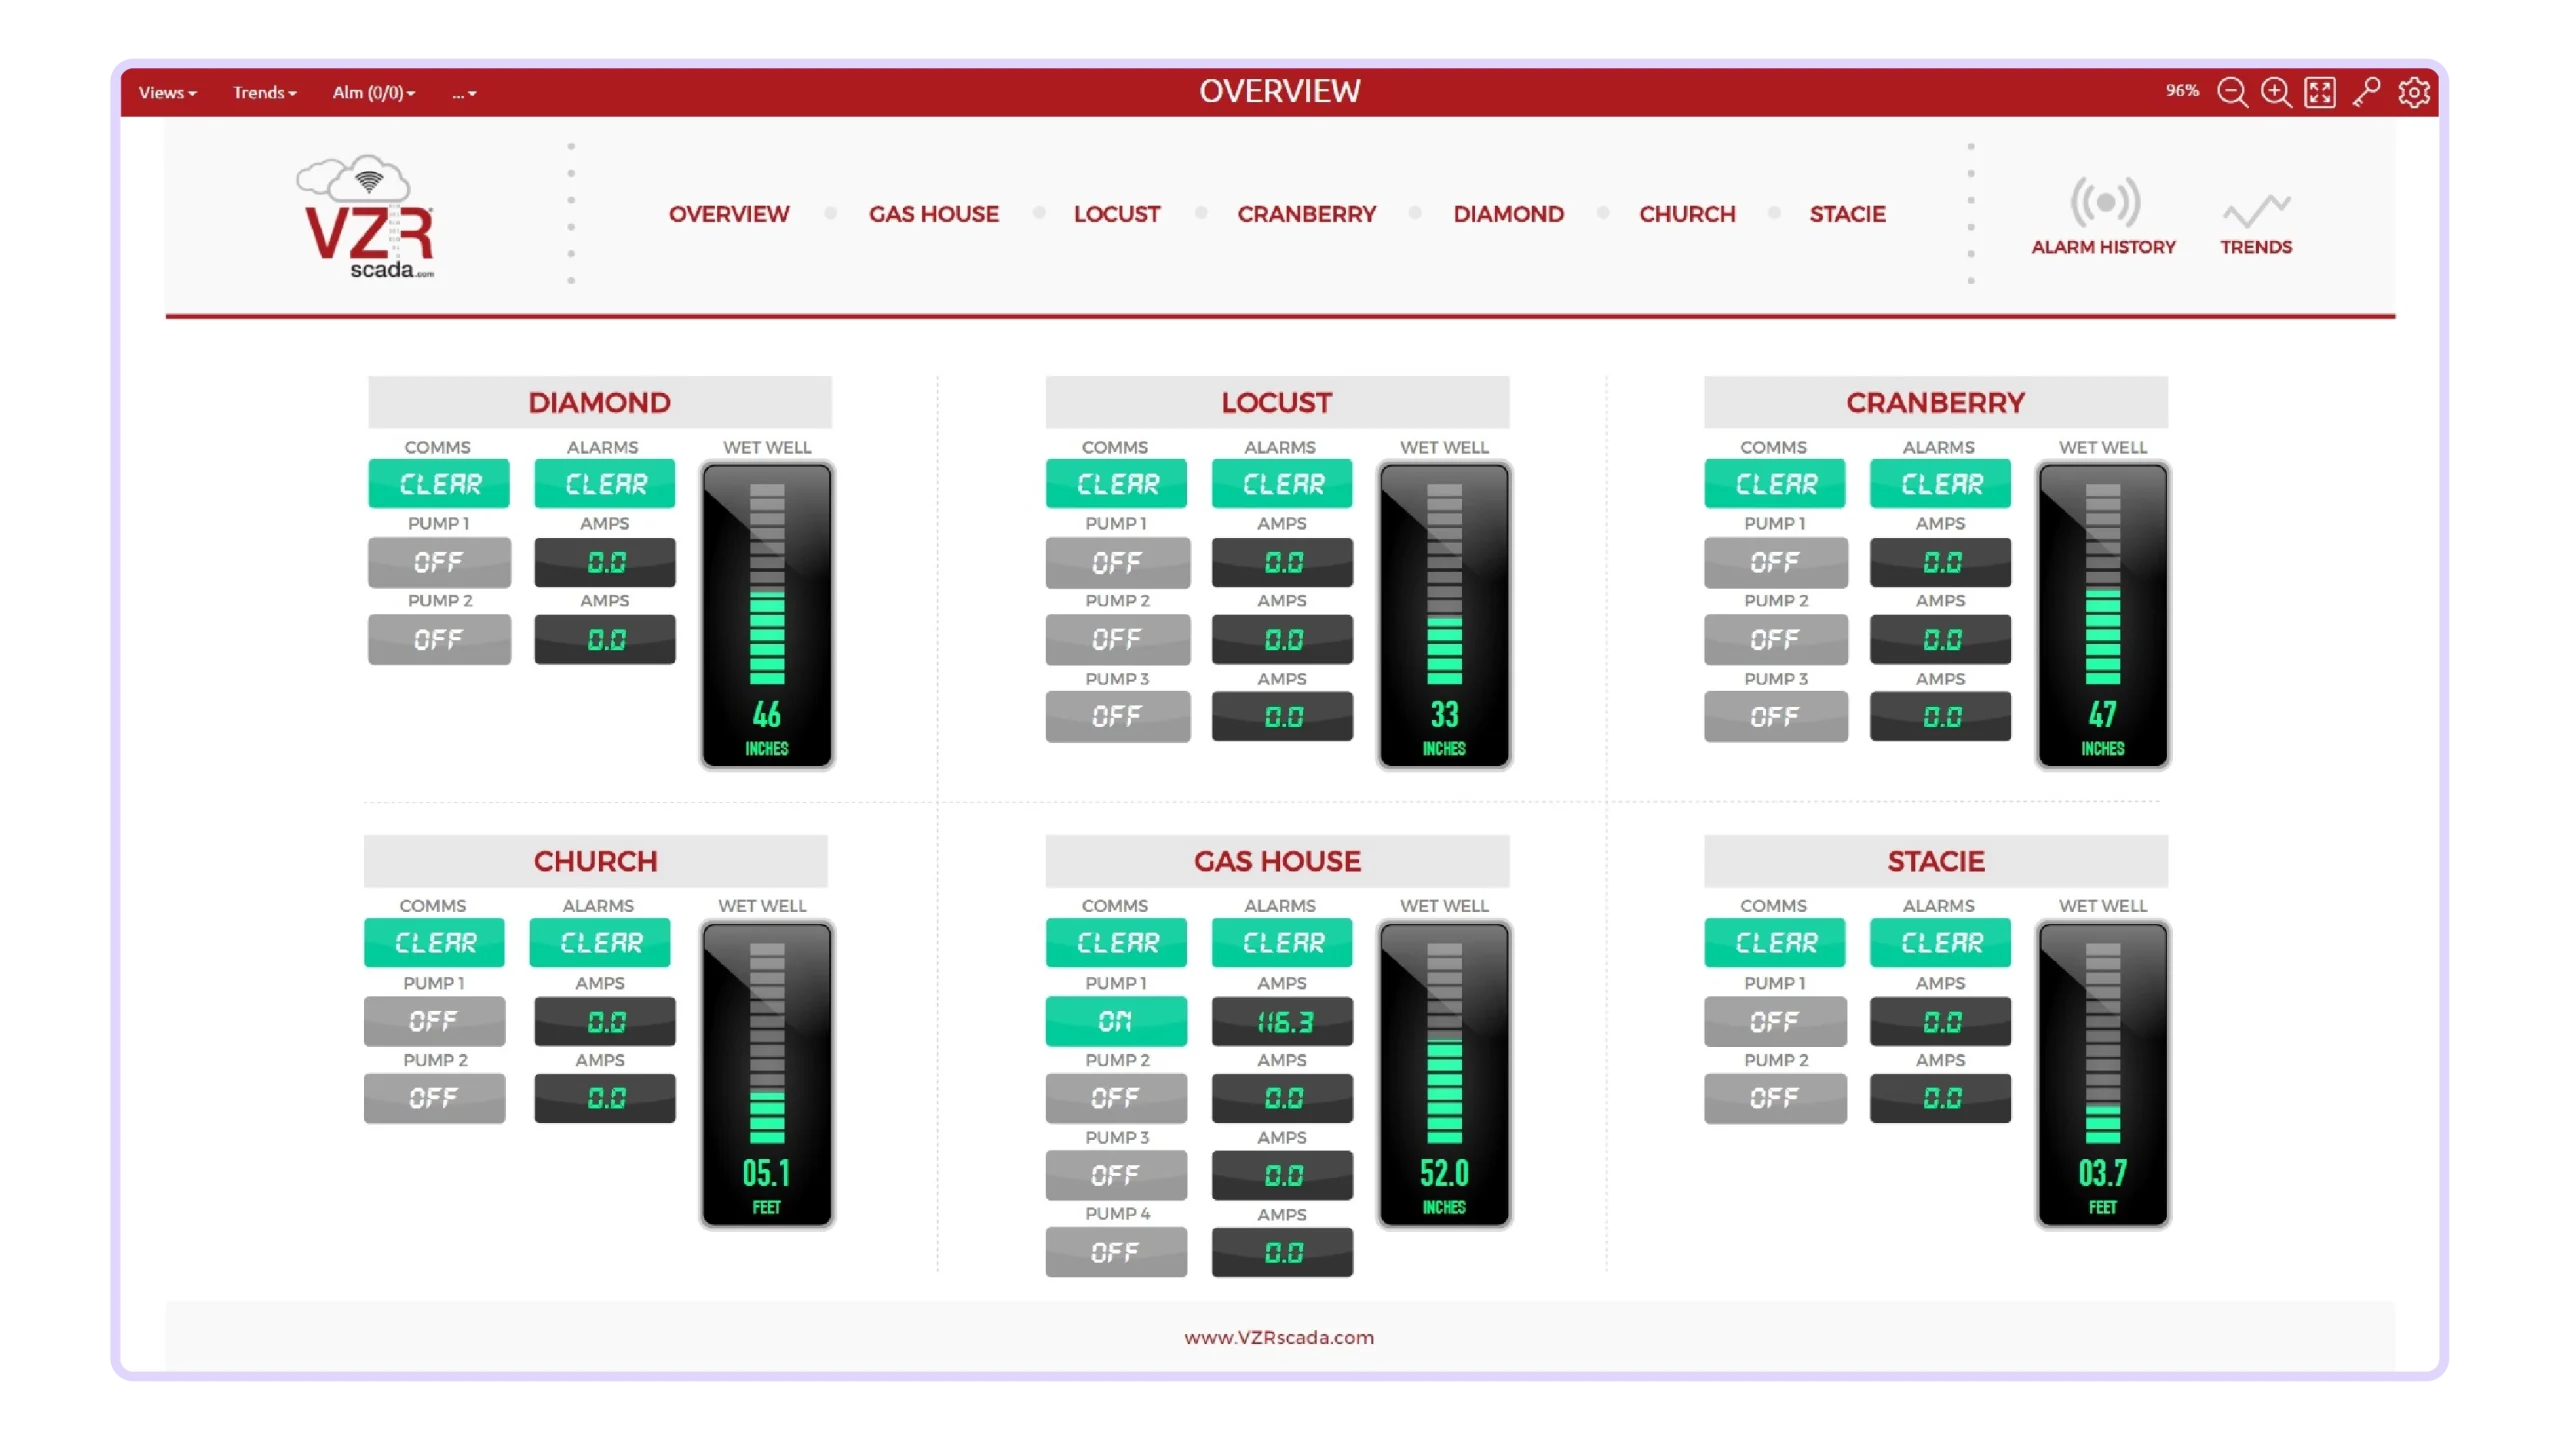The width and height of the screenshot is (2560, 1440).
Task: Click the CRANBERRY panel header
Action: point(1935,402)
